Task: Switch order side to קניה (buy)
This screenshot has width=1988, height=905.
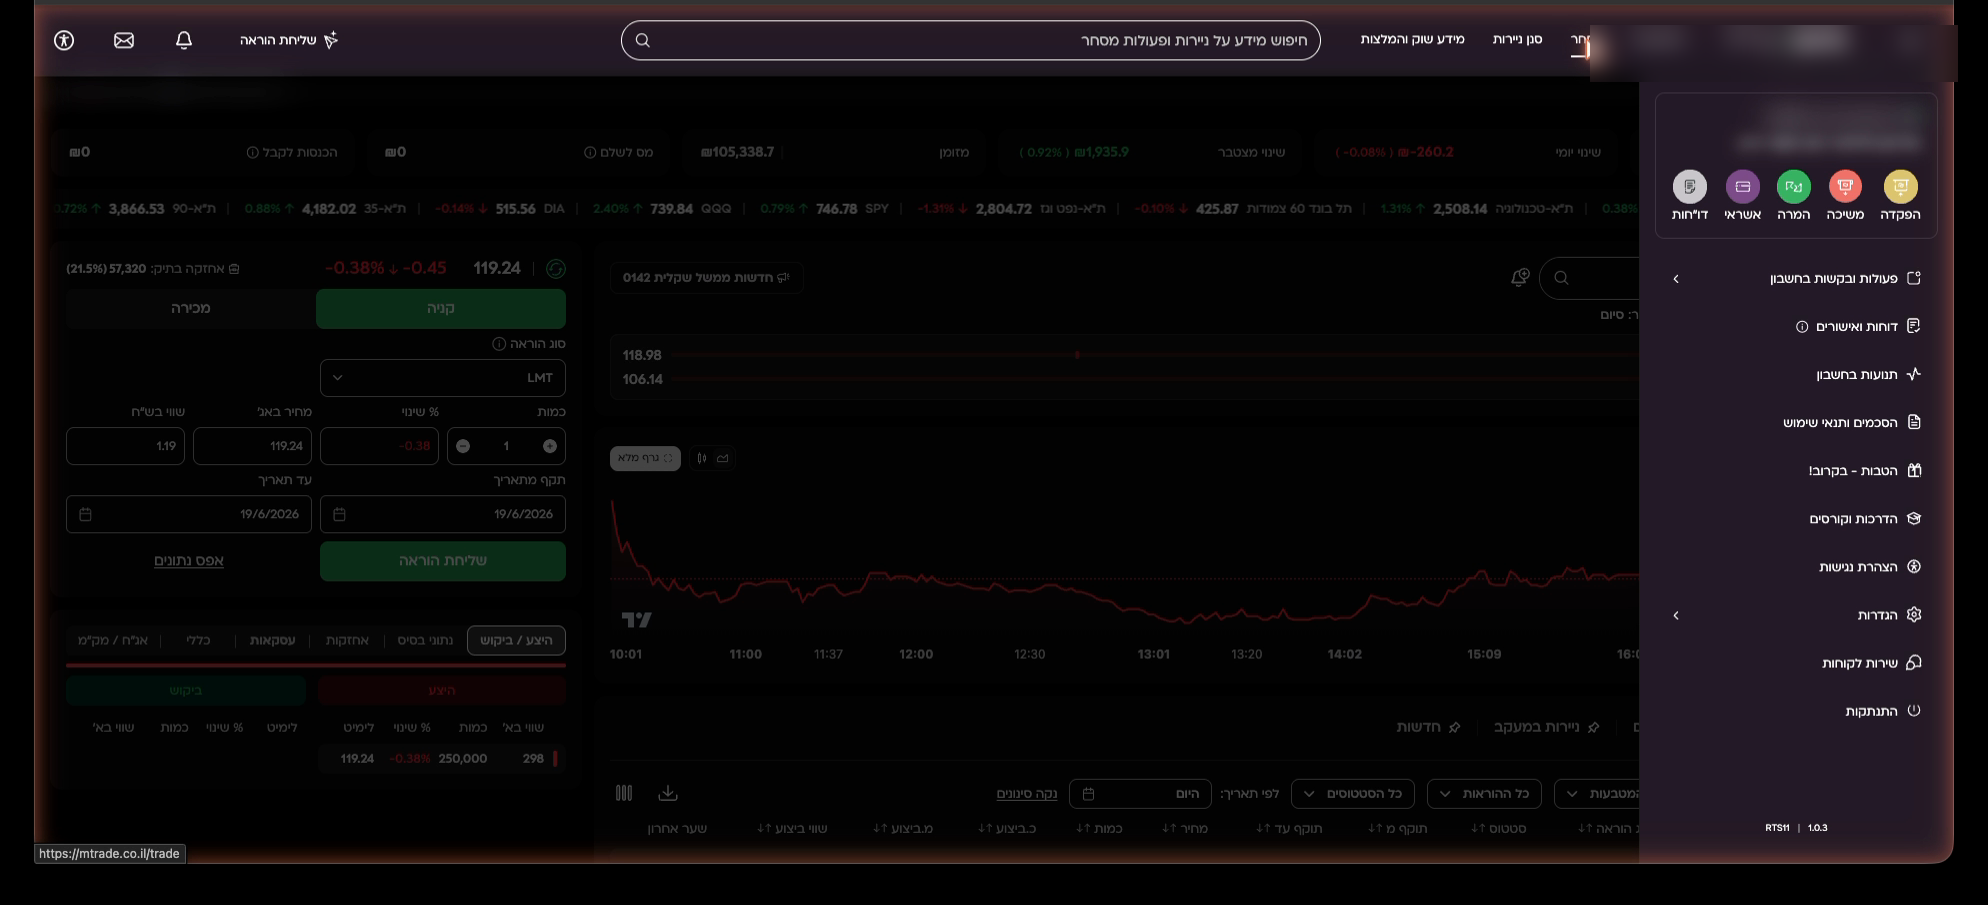Action: tap(441, 308)
